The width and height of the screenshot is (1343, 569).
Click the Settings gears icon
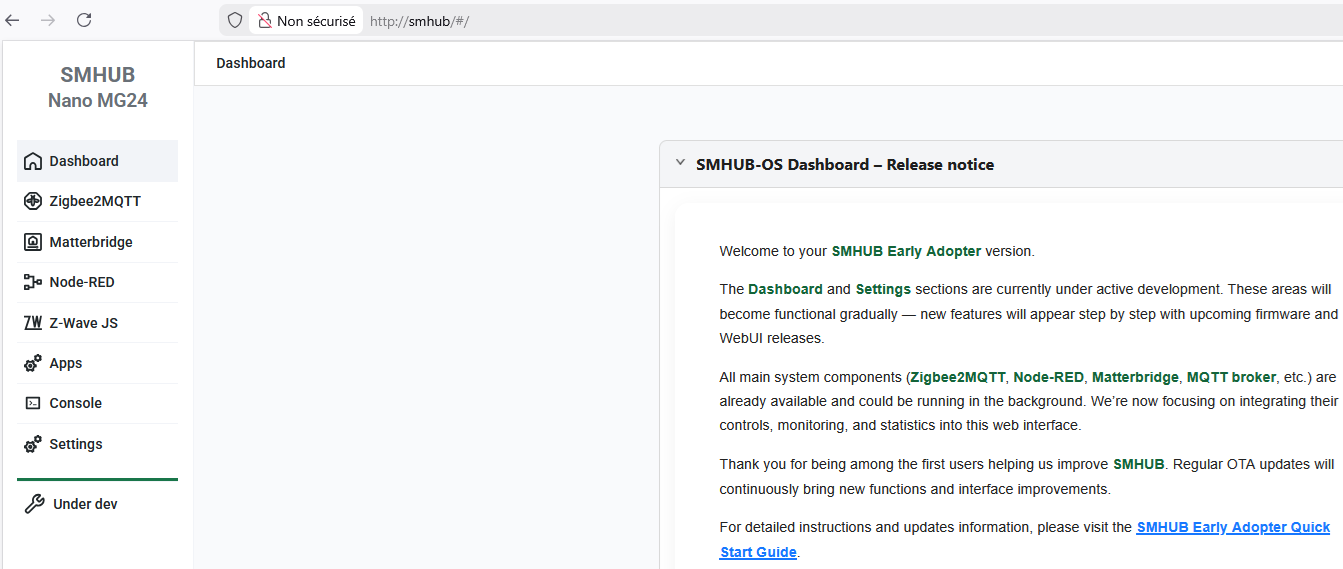32,444
